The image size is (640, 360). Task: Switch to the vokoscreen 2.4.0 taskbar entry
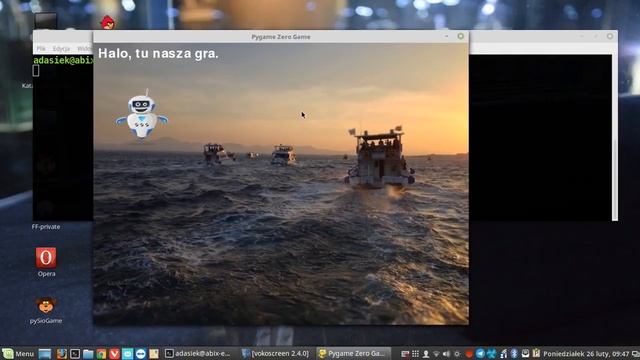point(275,353)
